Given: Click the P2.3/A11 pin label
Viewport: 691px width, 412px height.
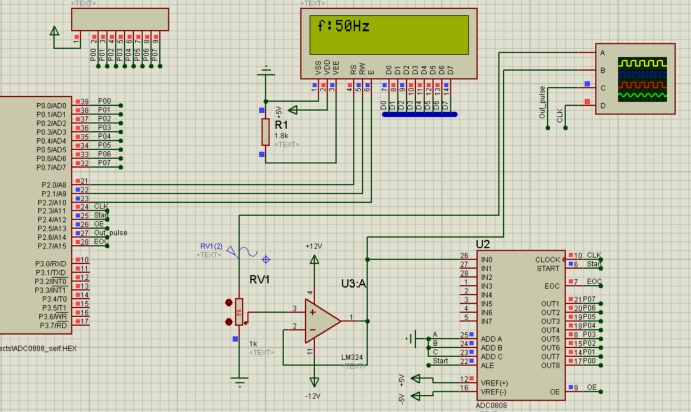Looking at the screenshot, I should pos(52,211).
